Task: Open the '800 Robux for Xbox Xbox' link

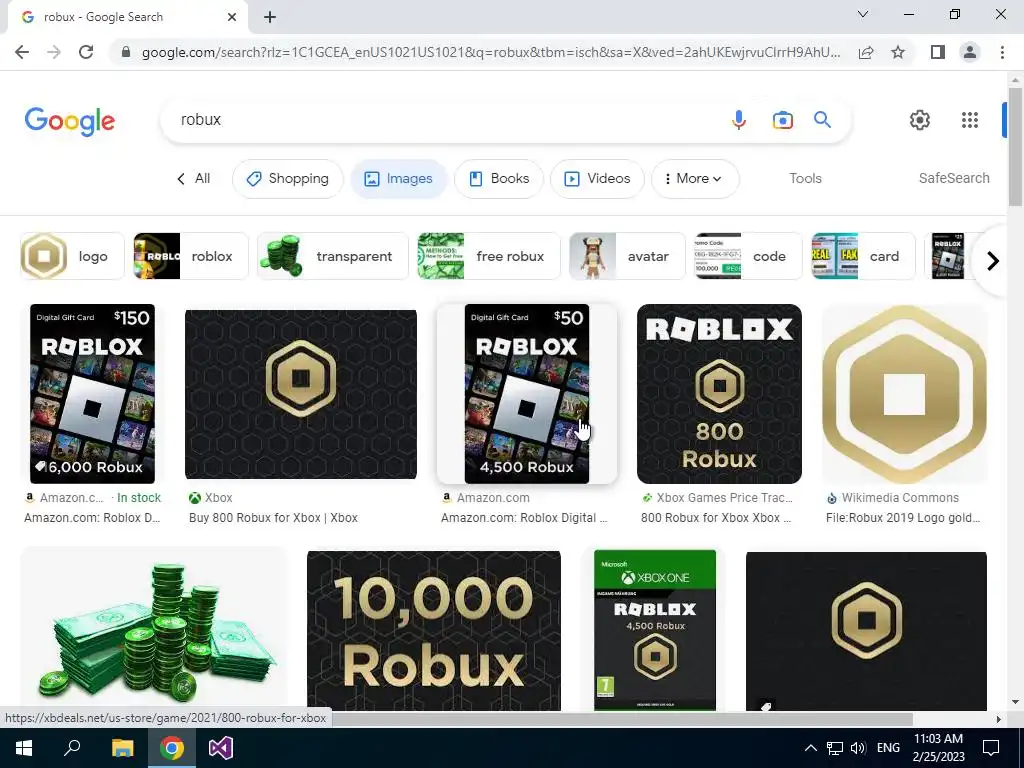Action: click(x=716, y=518)
